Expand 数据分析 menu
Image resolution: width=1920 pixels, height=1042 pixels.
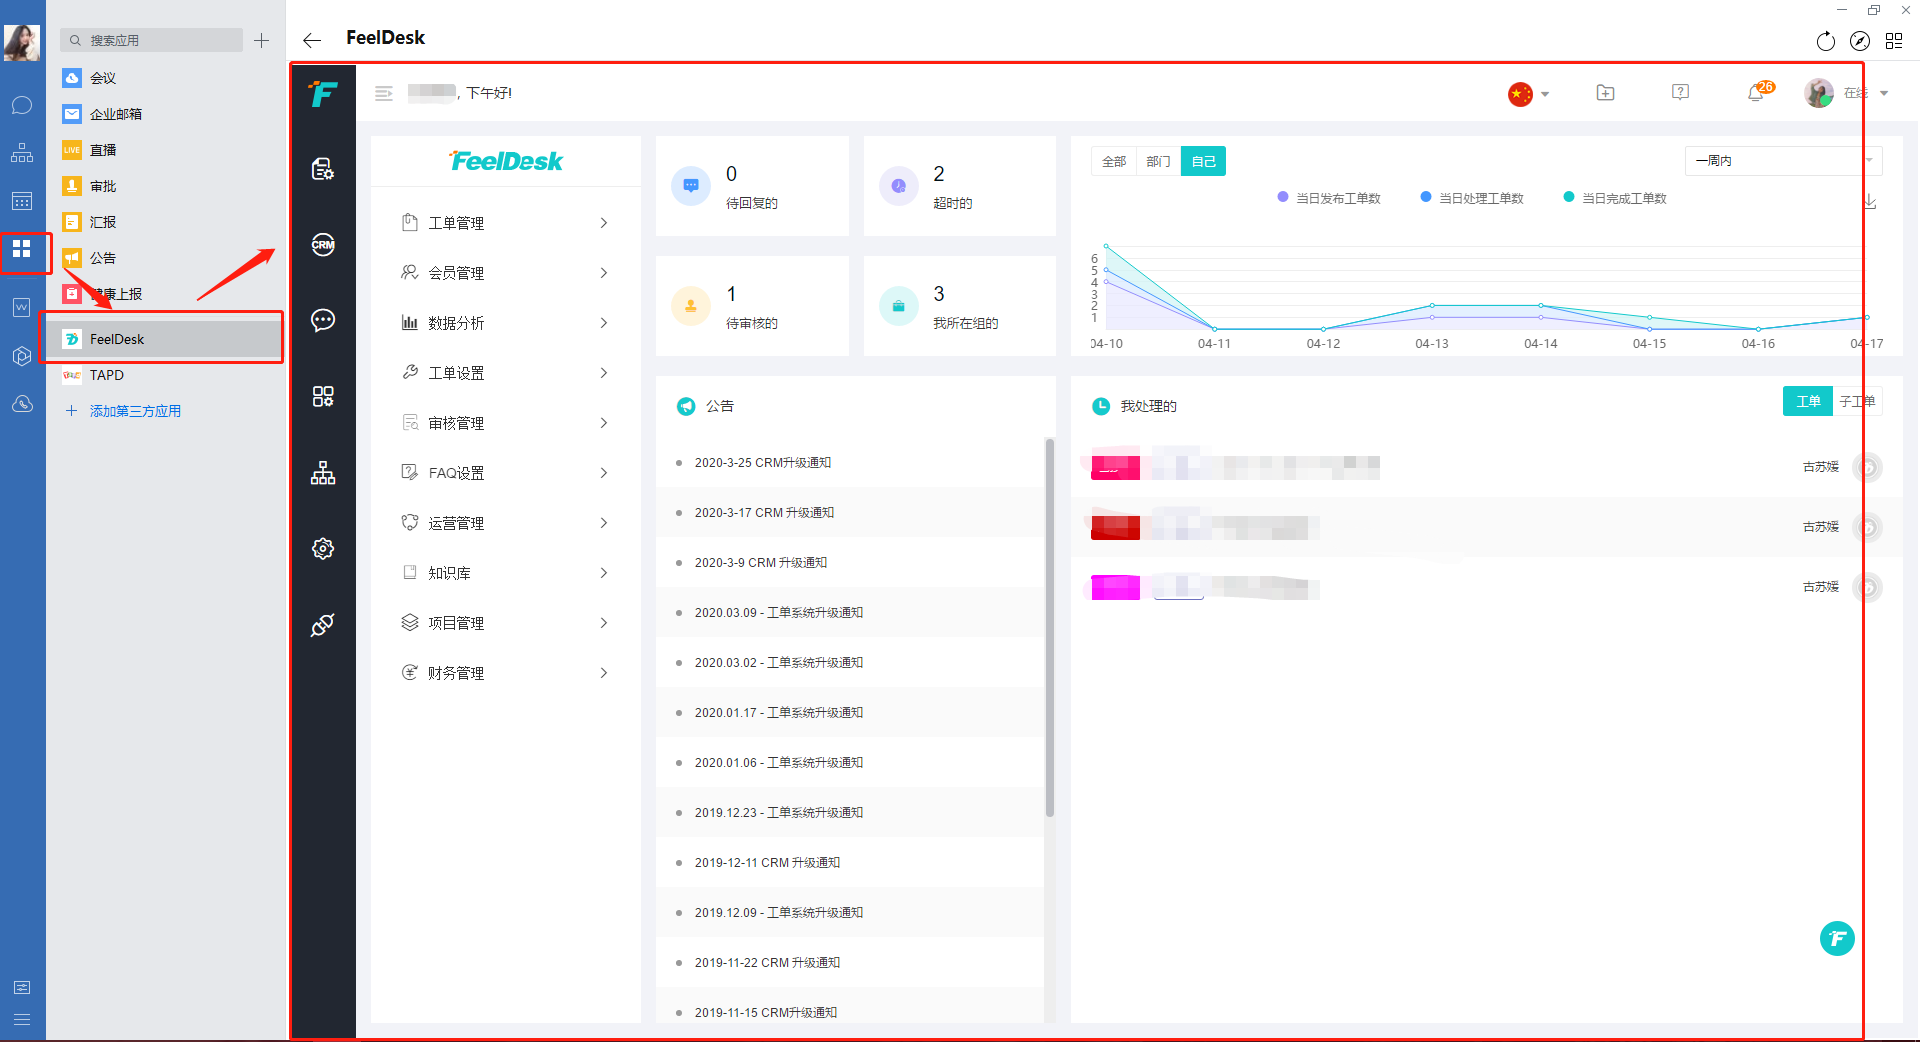(505, 323)
